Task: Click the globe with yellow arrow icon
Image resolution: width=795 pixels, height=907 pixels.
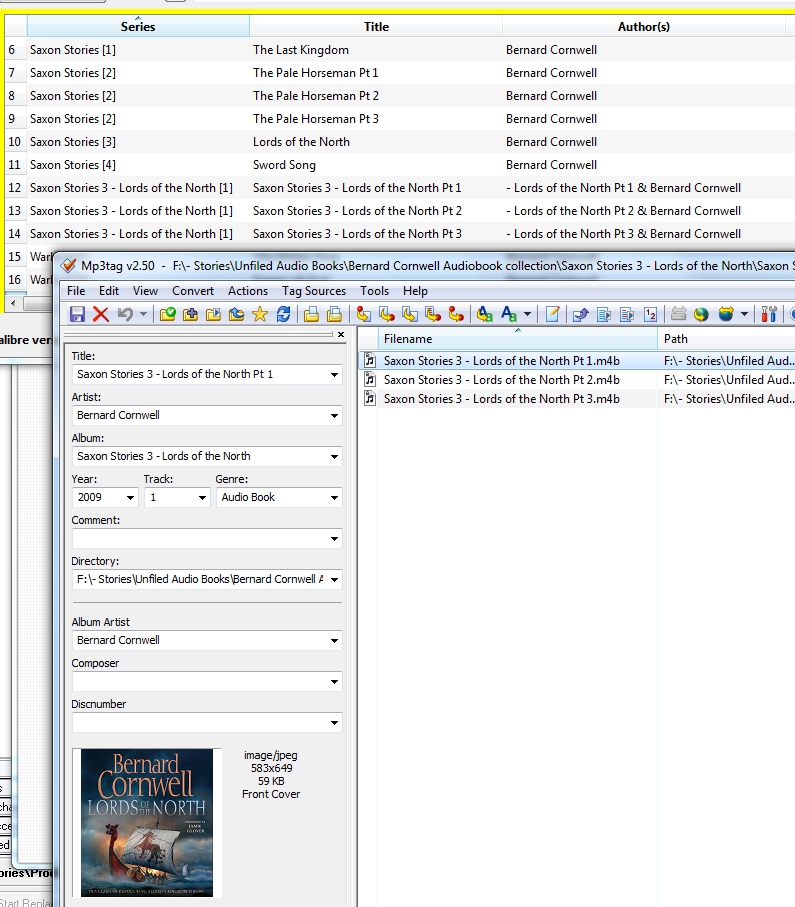Action: coord(701,314)
